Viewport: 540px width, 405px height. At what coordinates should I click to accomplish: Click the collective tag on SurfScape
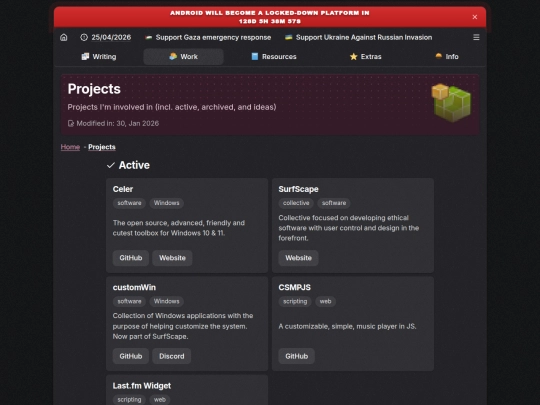(x=296, y=203)
